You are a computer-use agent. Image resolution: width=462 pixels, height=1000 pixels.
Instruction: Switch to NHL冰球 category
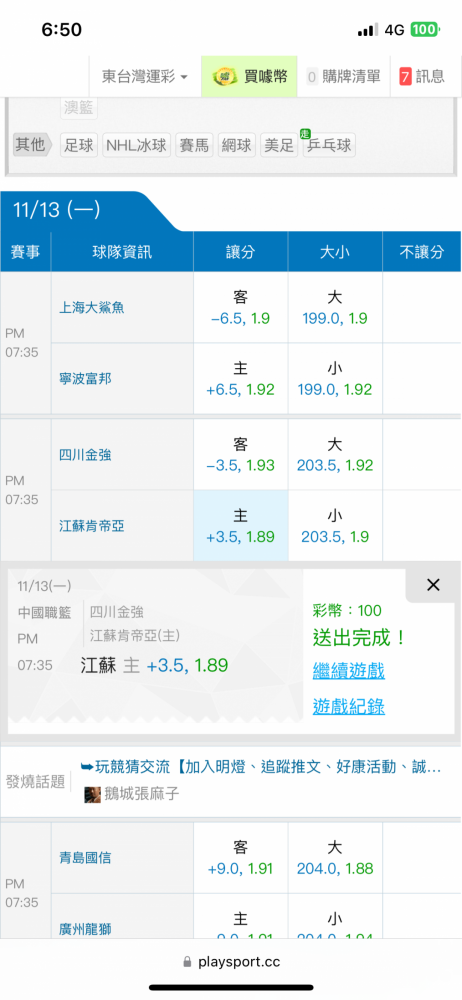136,145
